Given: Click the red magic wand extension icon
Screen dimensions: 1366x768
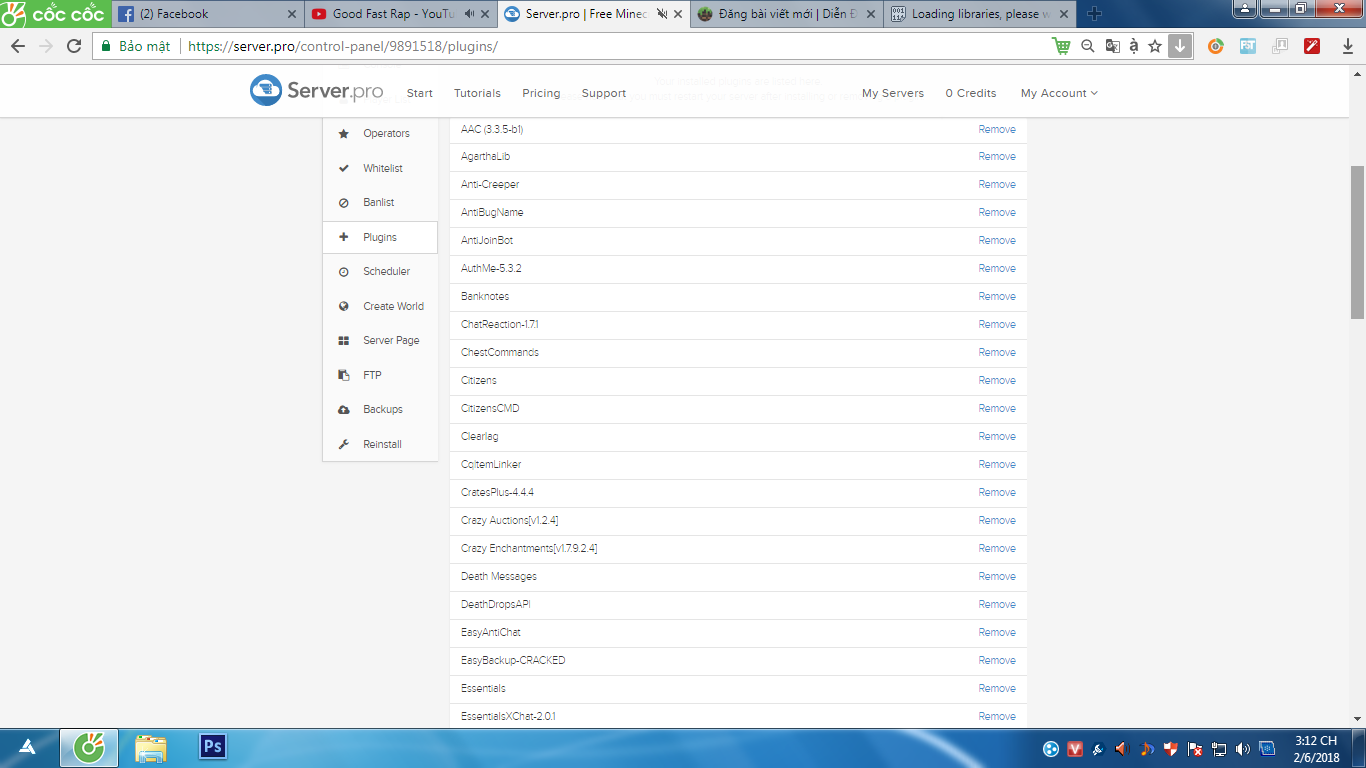Looking at the screenshot, I should click(1312, 46).
